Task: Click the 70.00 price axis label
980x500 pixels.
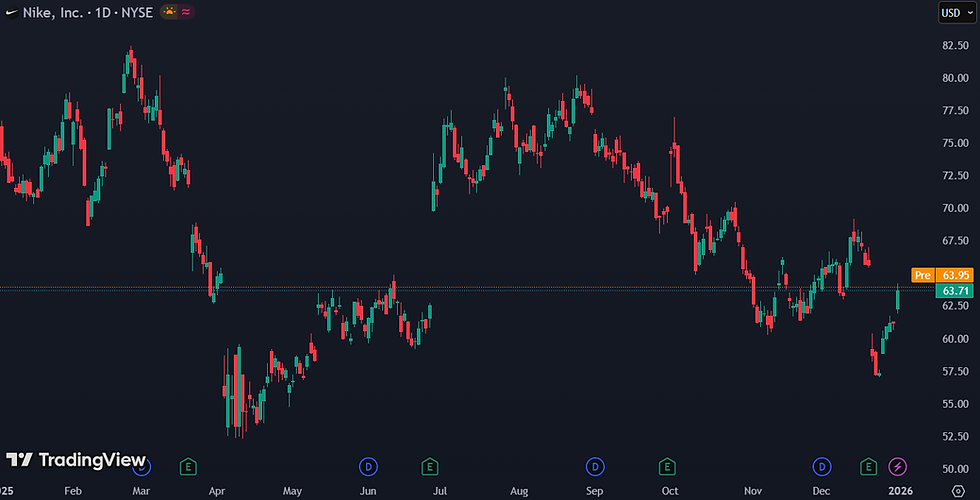Action: (955, 208)
